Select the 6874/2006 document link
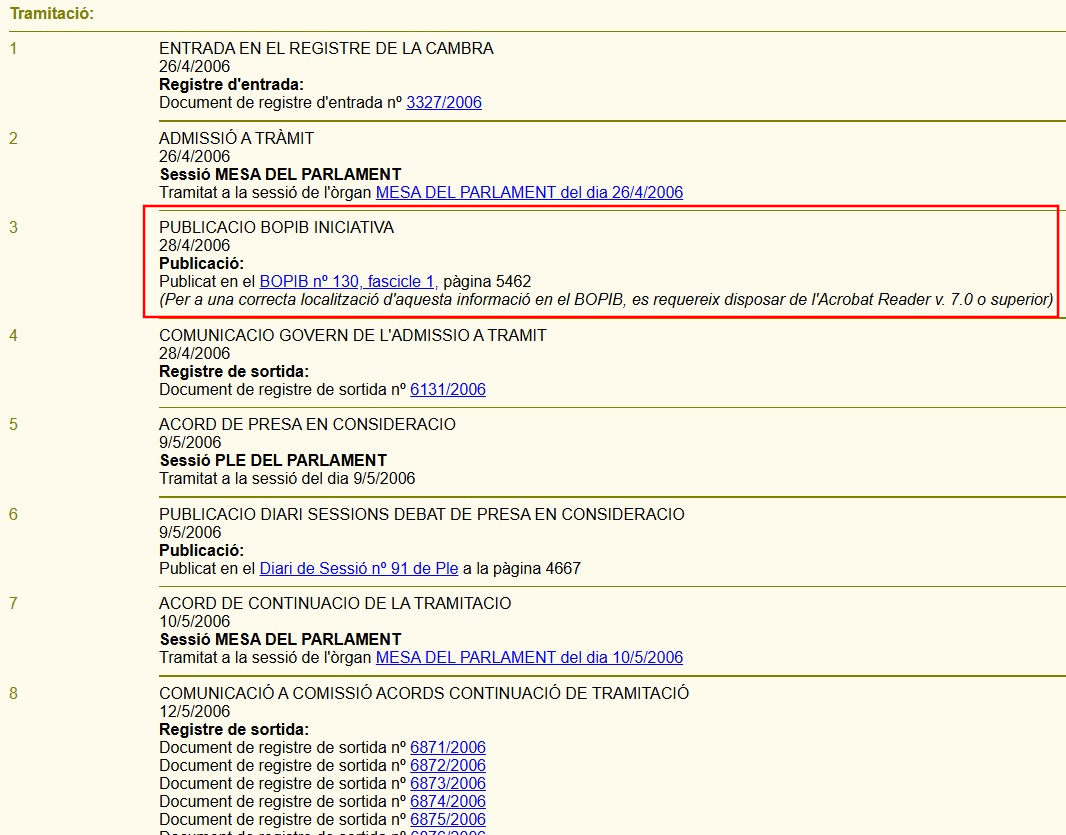This screenshot has width=1066, height=835. (448, 801)
